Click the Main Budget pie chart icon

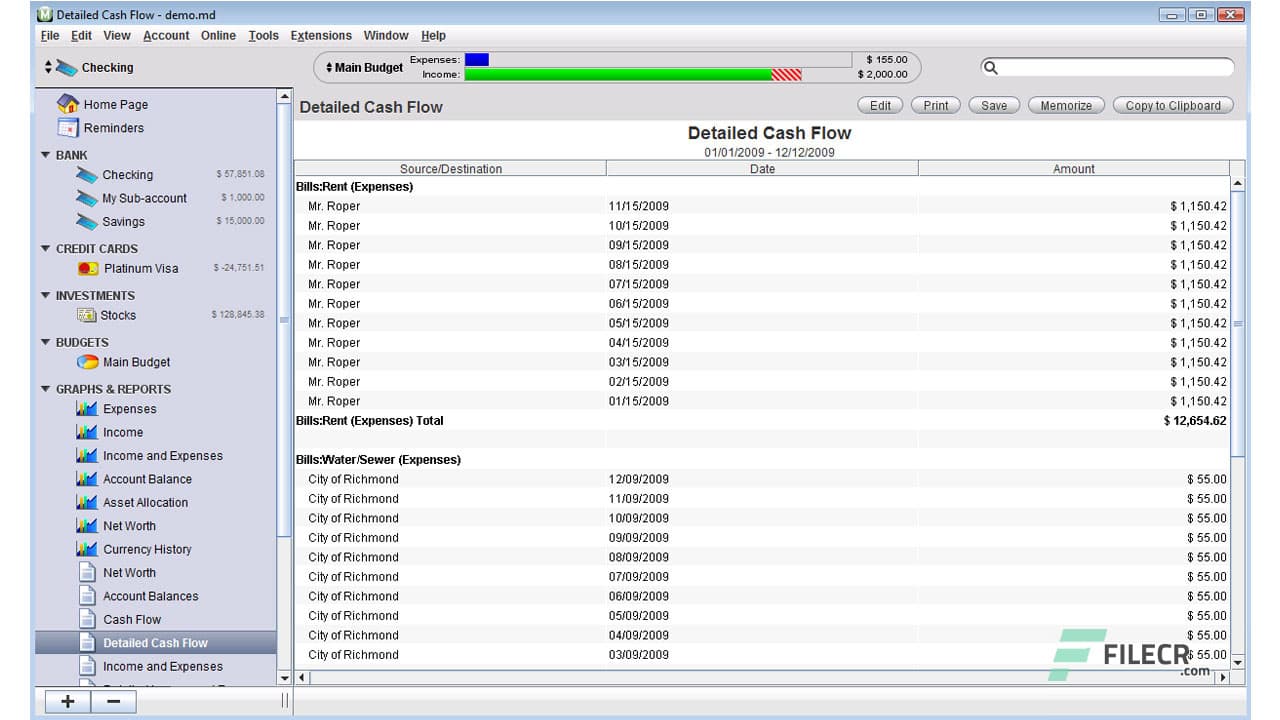click(88, 362)
